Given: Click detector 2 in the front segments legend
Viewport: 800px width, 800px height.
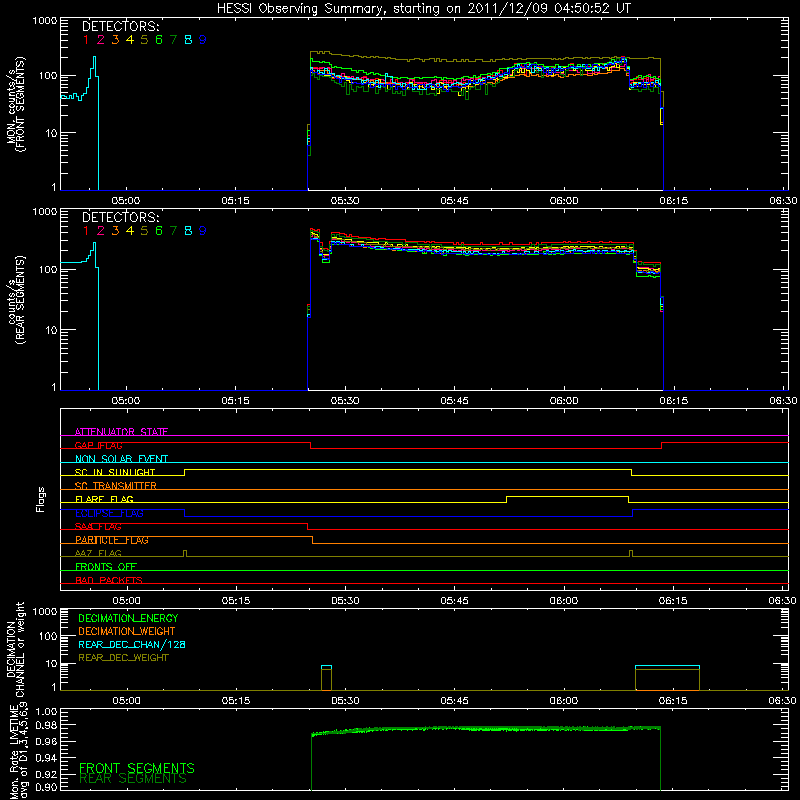Looking at the screenshot, I should [101, 40].
